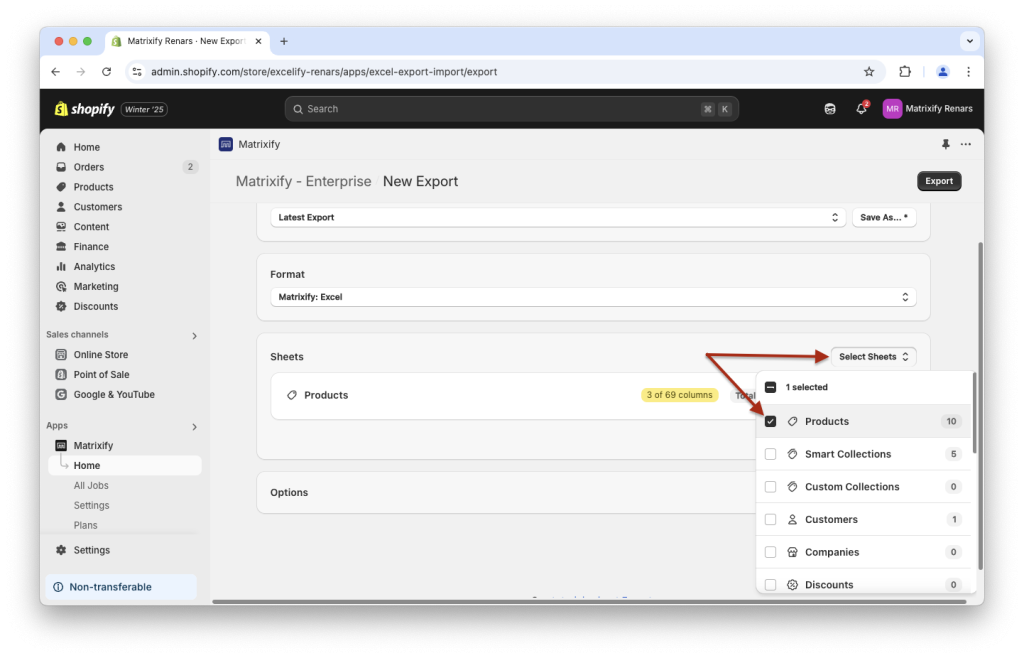Click the 3 of 69 columns badge

tap(679, 395)
